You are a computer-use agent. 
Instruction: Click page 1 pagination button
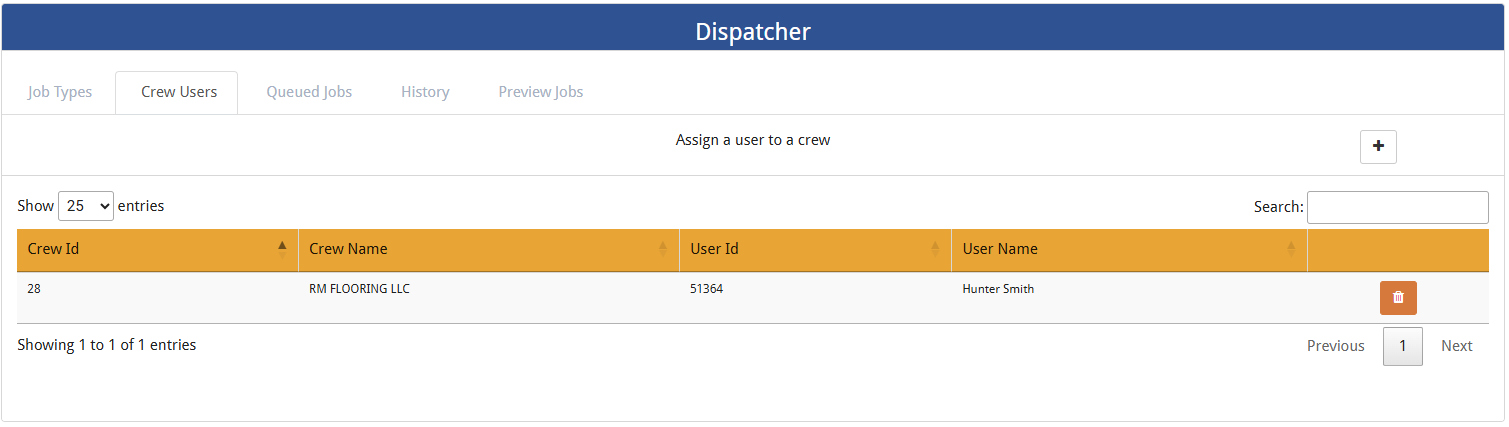(x=1403, y=346)
